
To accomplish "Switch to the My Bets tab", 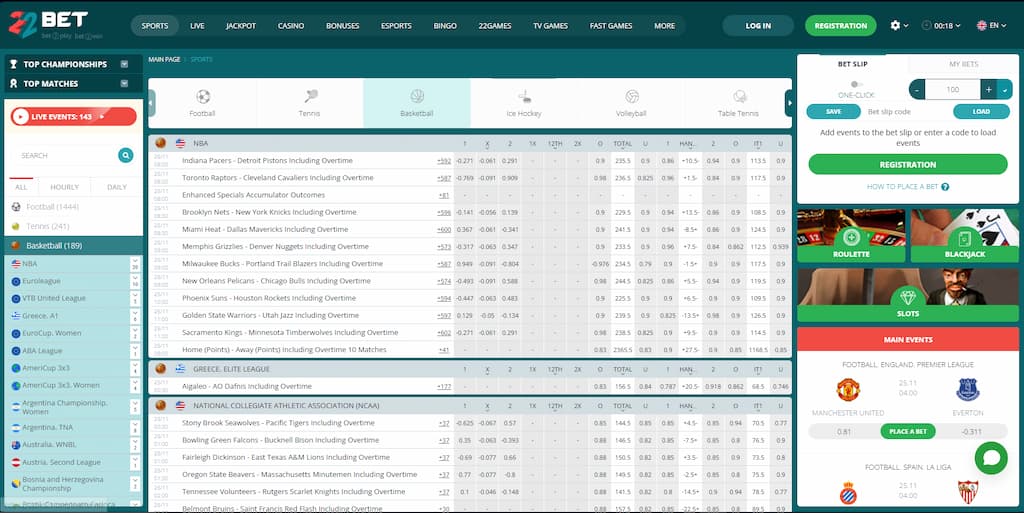I will [964, 64].
